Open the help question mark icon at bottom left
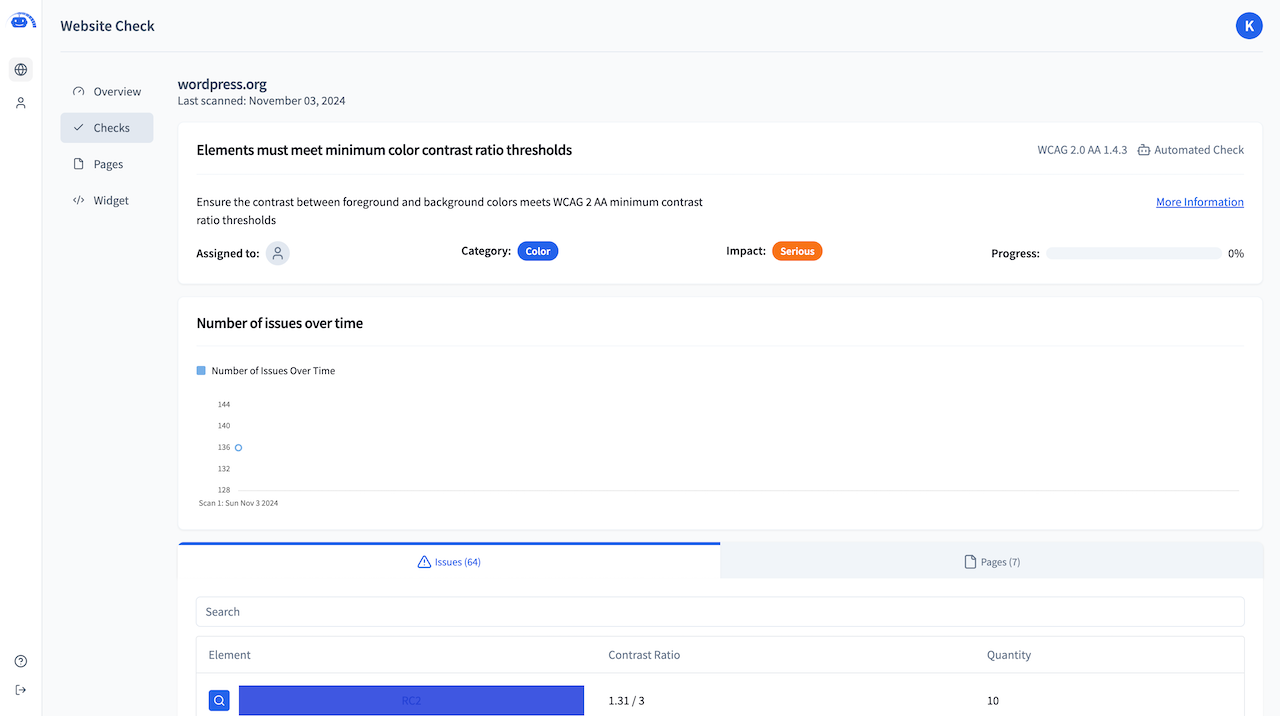The image size is (1280, 716). tap(20, 660)
